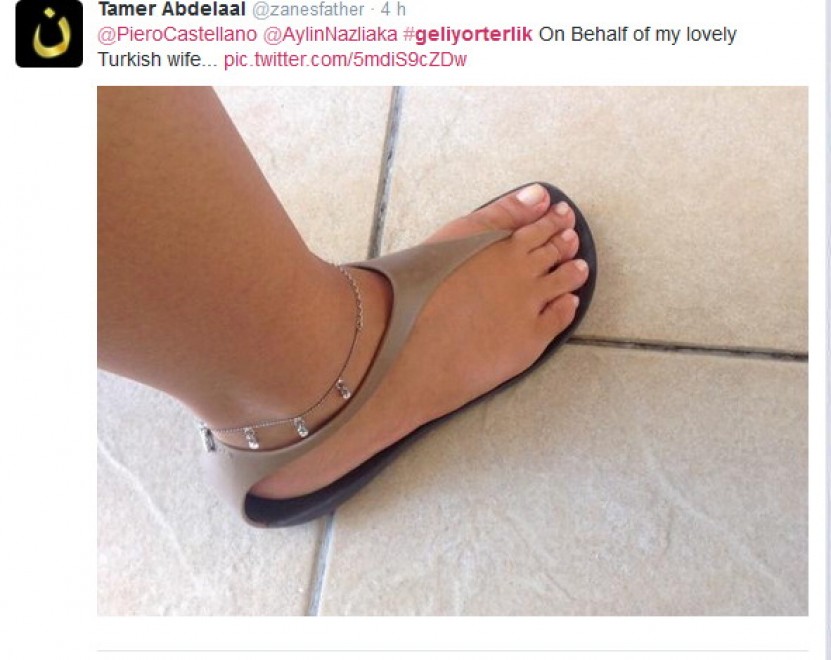
Task: Open the @AylinNazliaka mention
Action: point(330,34)
